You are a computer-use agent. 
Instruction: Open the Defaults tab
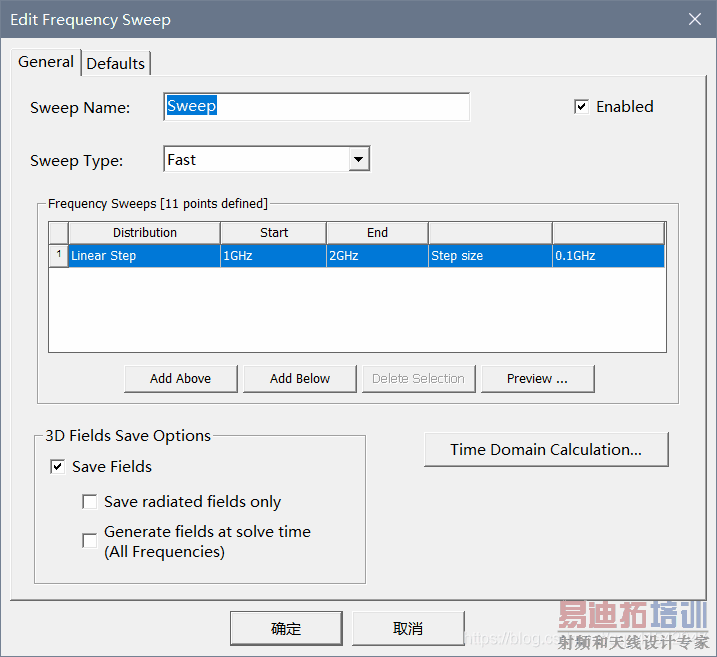click(116, 64)
